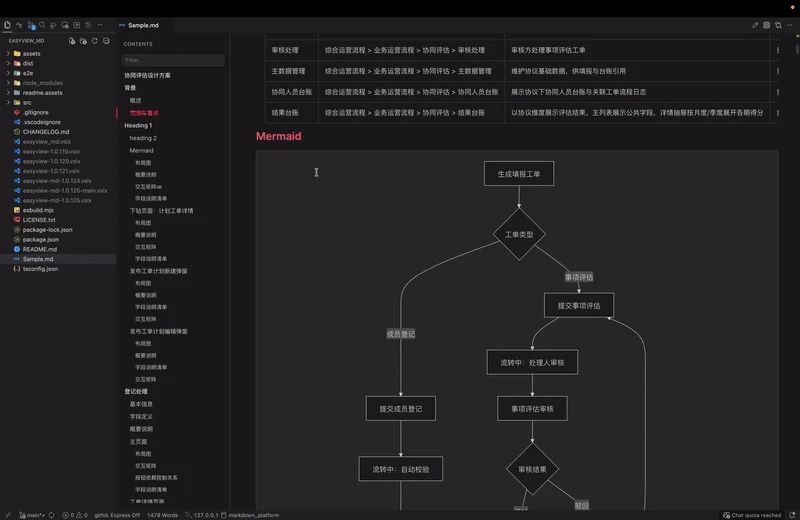The height and width of the screenshot is (520, 800).
Task: Click the 工单类型 diamond node
Action: pos(519,234)
